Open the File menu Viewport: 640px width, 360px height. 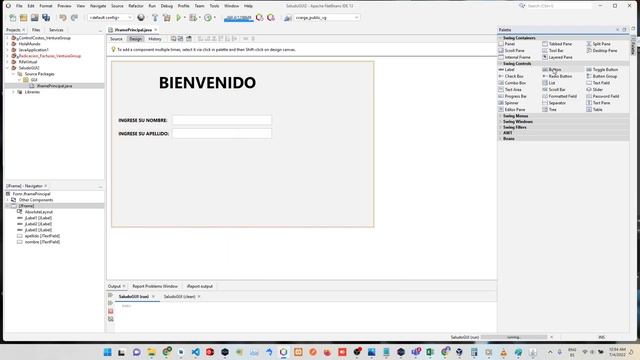point(19,6)
